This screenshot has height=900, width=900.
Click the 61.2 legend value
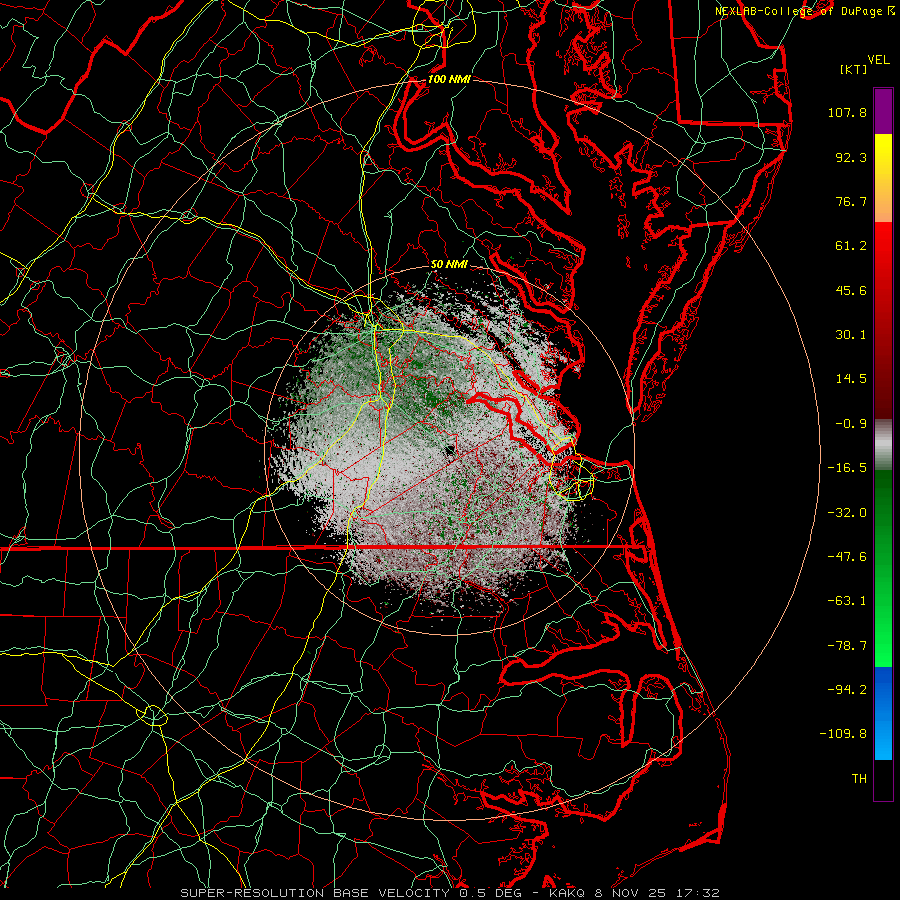pyautogui.click(x=851, y=246)
